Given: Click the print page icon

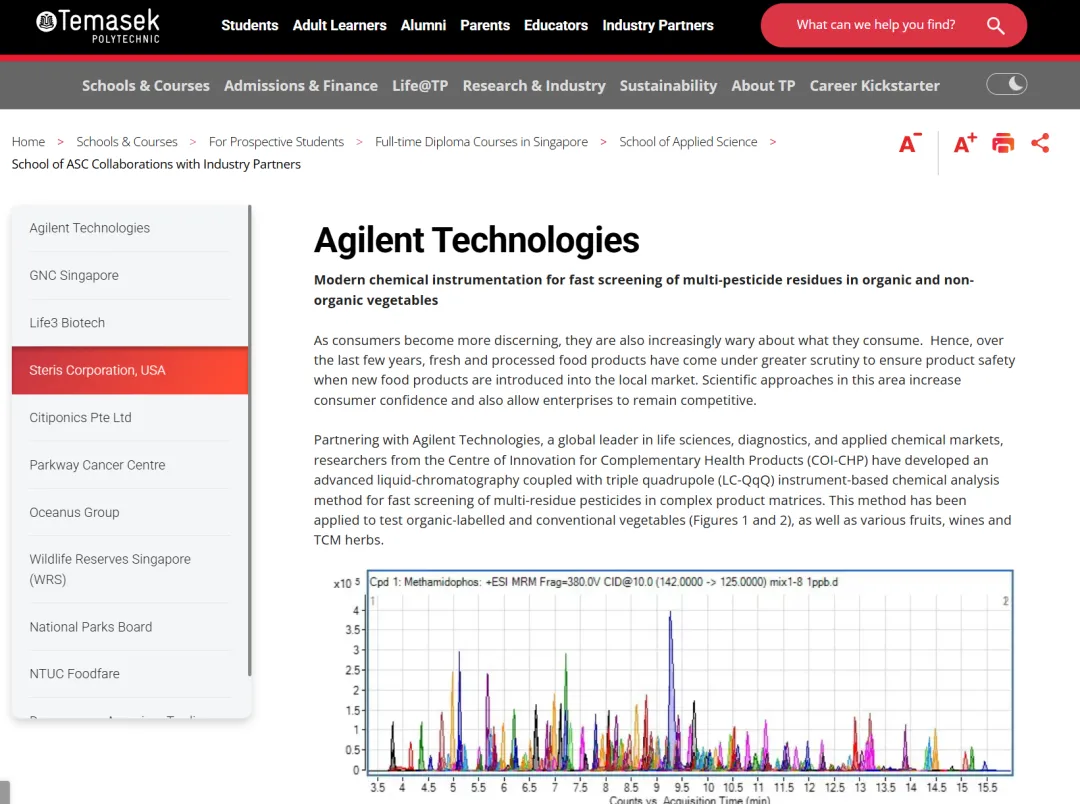Looking at the screenshot, I should [1003, 143].
